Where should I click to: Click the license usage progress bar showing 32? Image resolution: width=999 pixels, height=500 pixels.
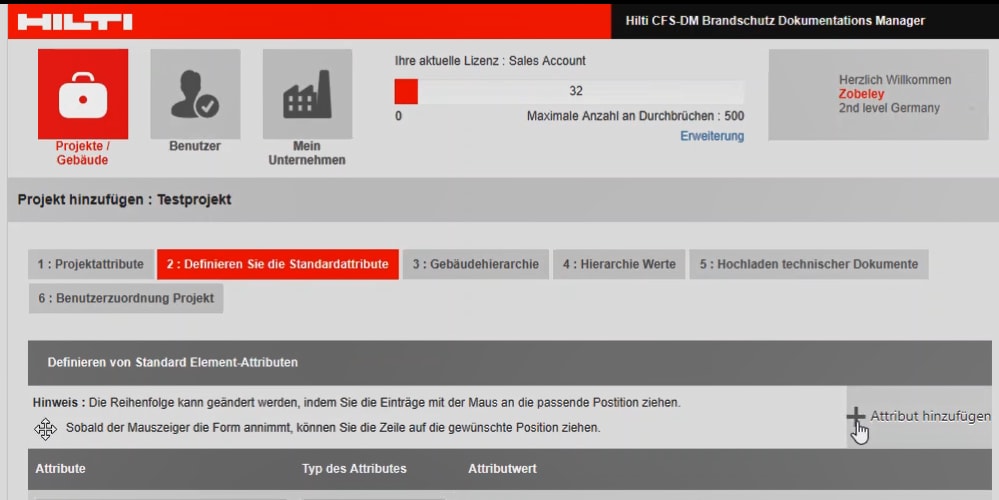(x=569, y=91)
